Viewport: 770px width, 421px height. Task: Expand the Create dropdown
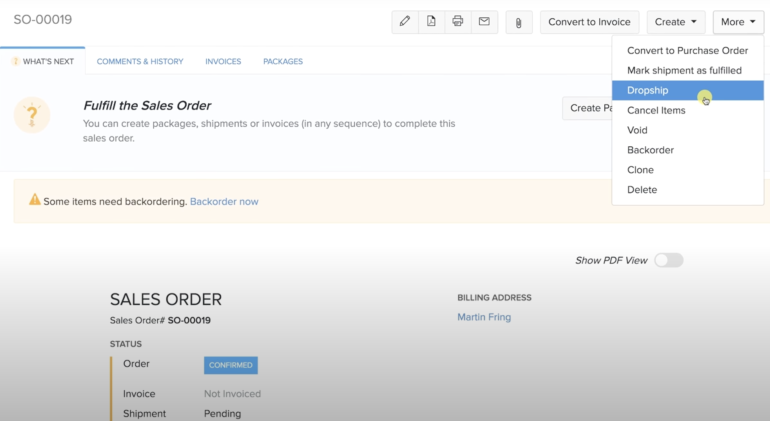[x=676, y=22]
